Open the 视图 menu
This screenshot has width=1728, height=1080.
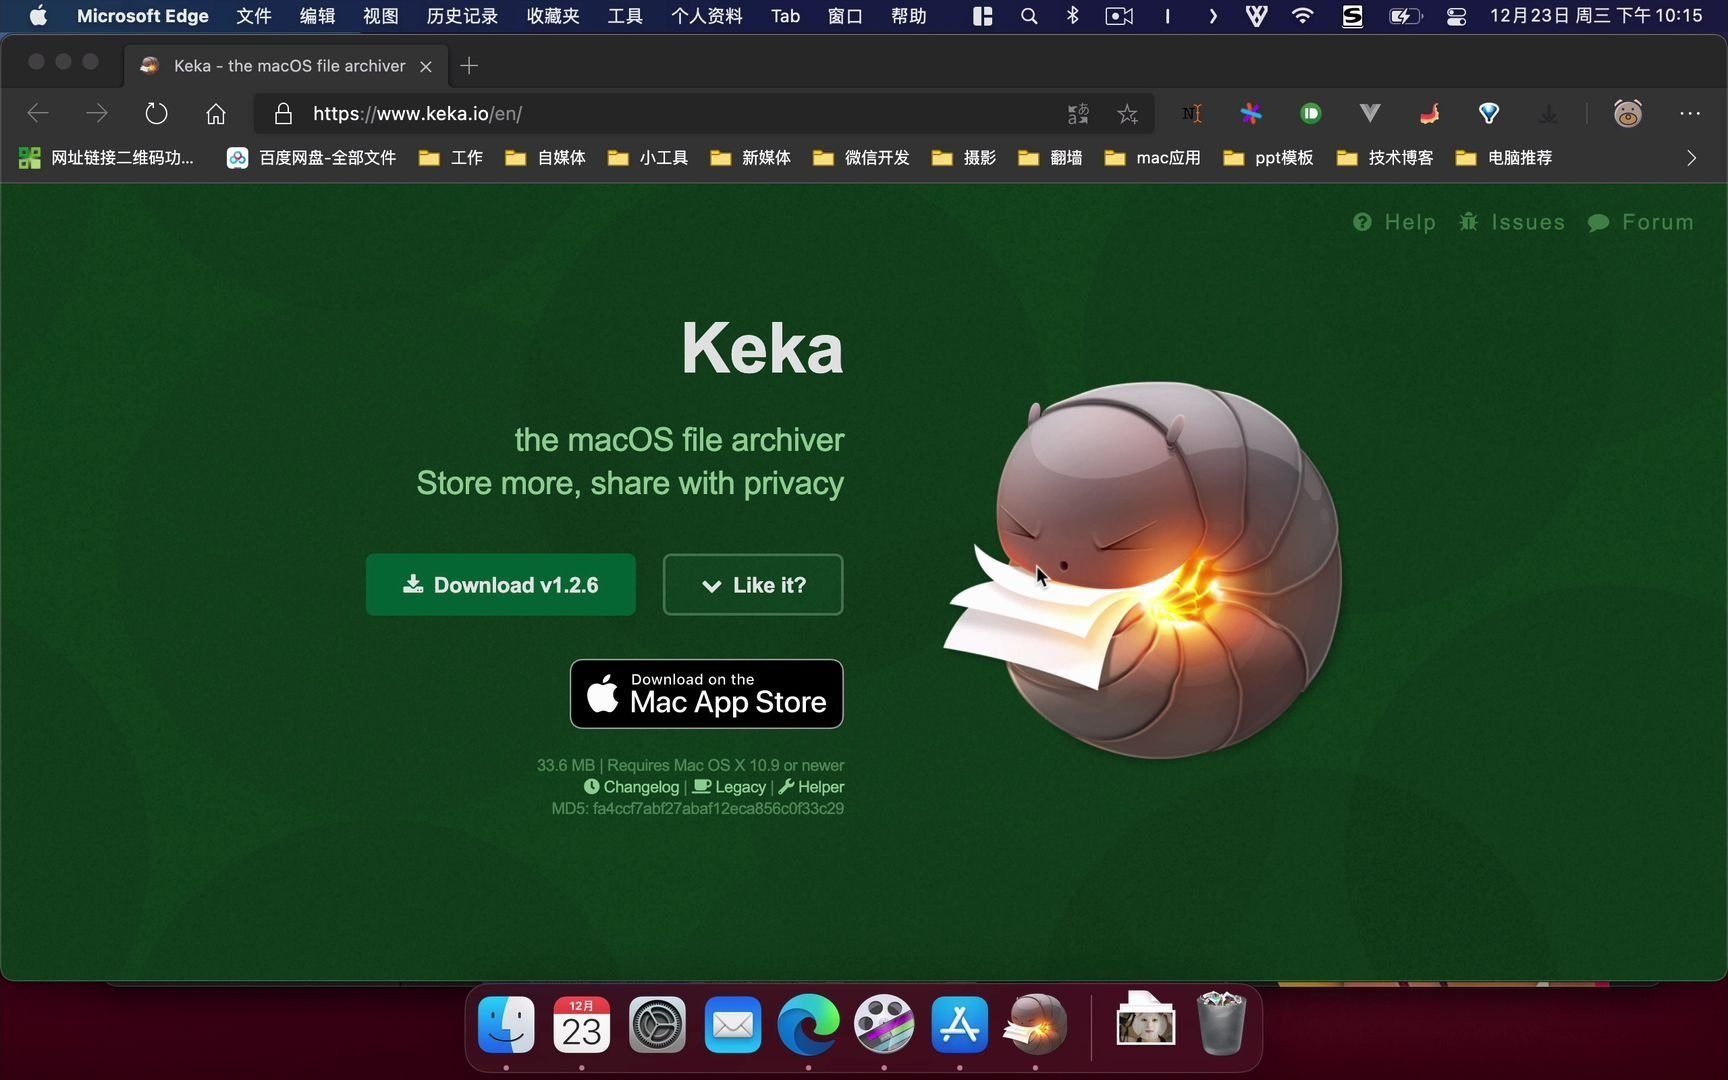pyautogui.click(x=381, y=16)
